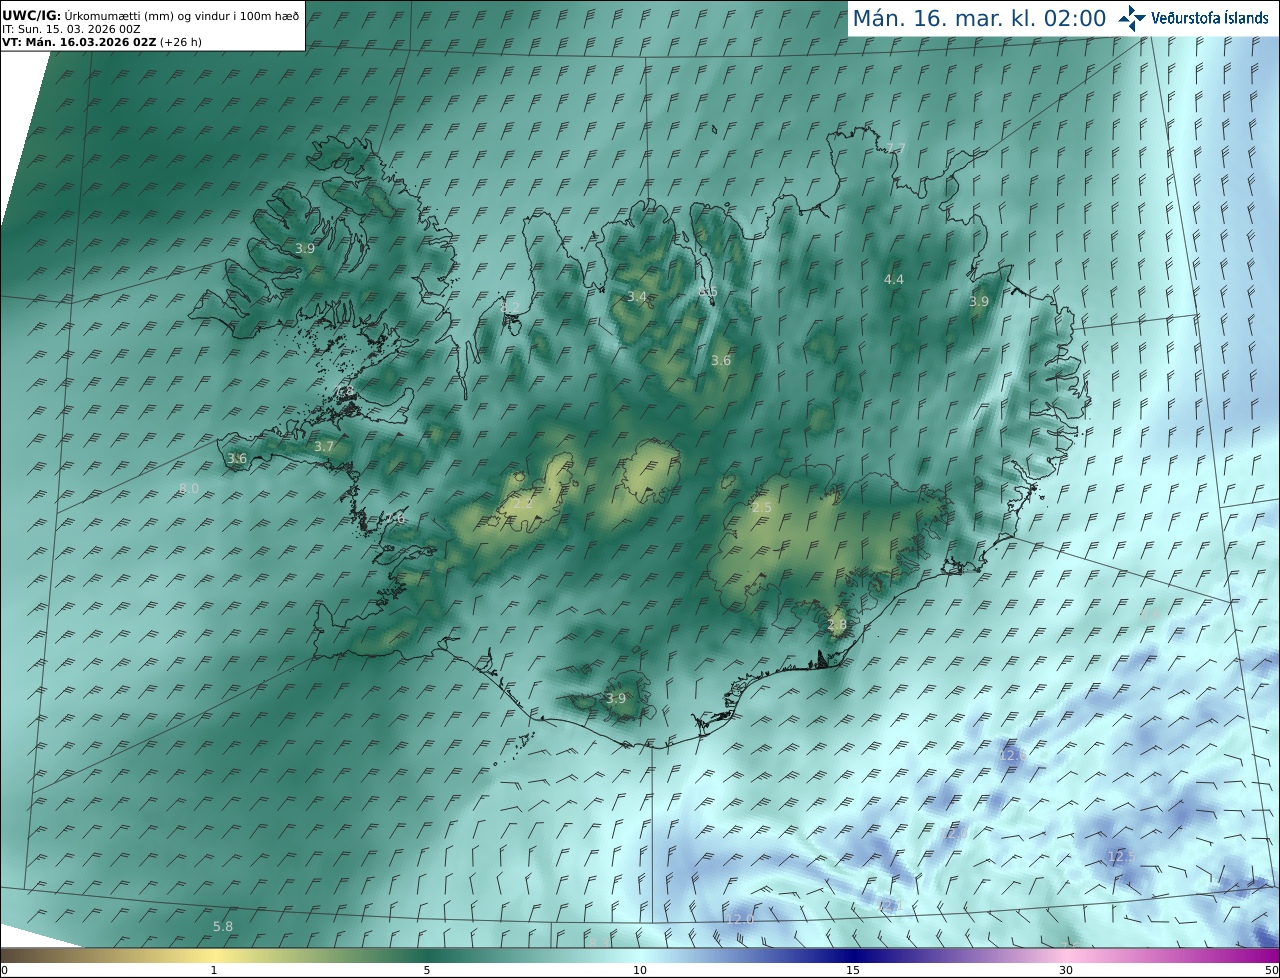
Task: Click the 1 tick on the color scale
Action: coord(214,970)
